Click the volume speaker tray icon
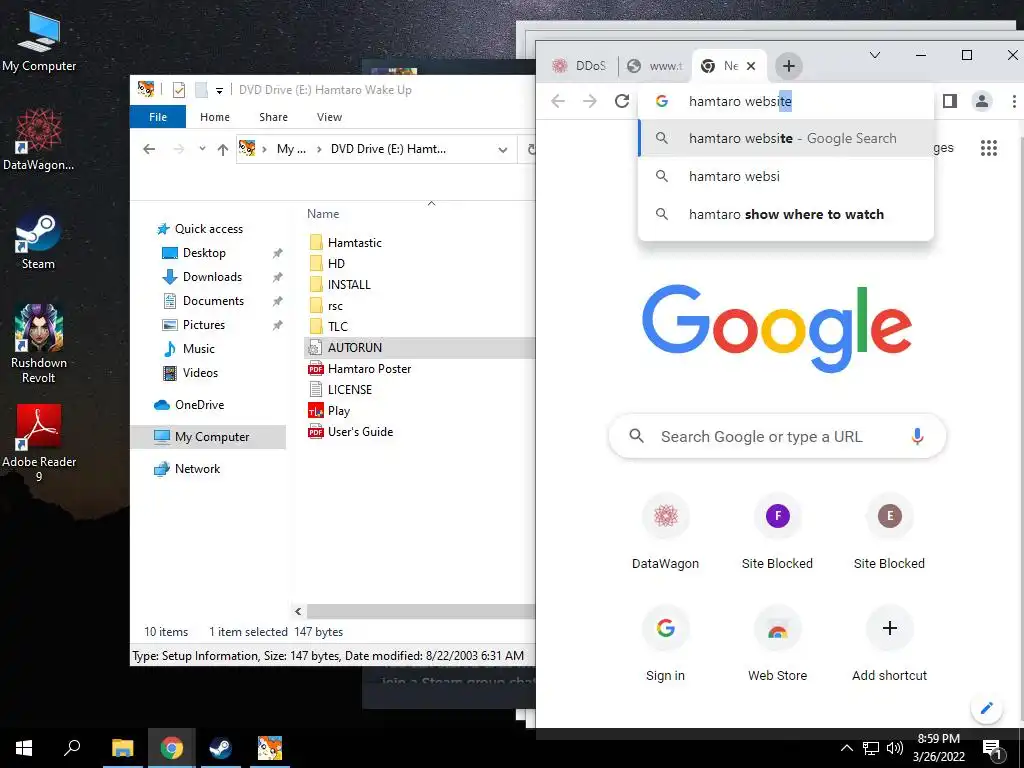Viewport: 1024px width, 768px height. (x=895, y=748)
